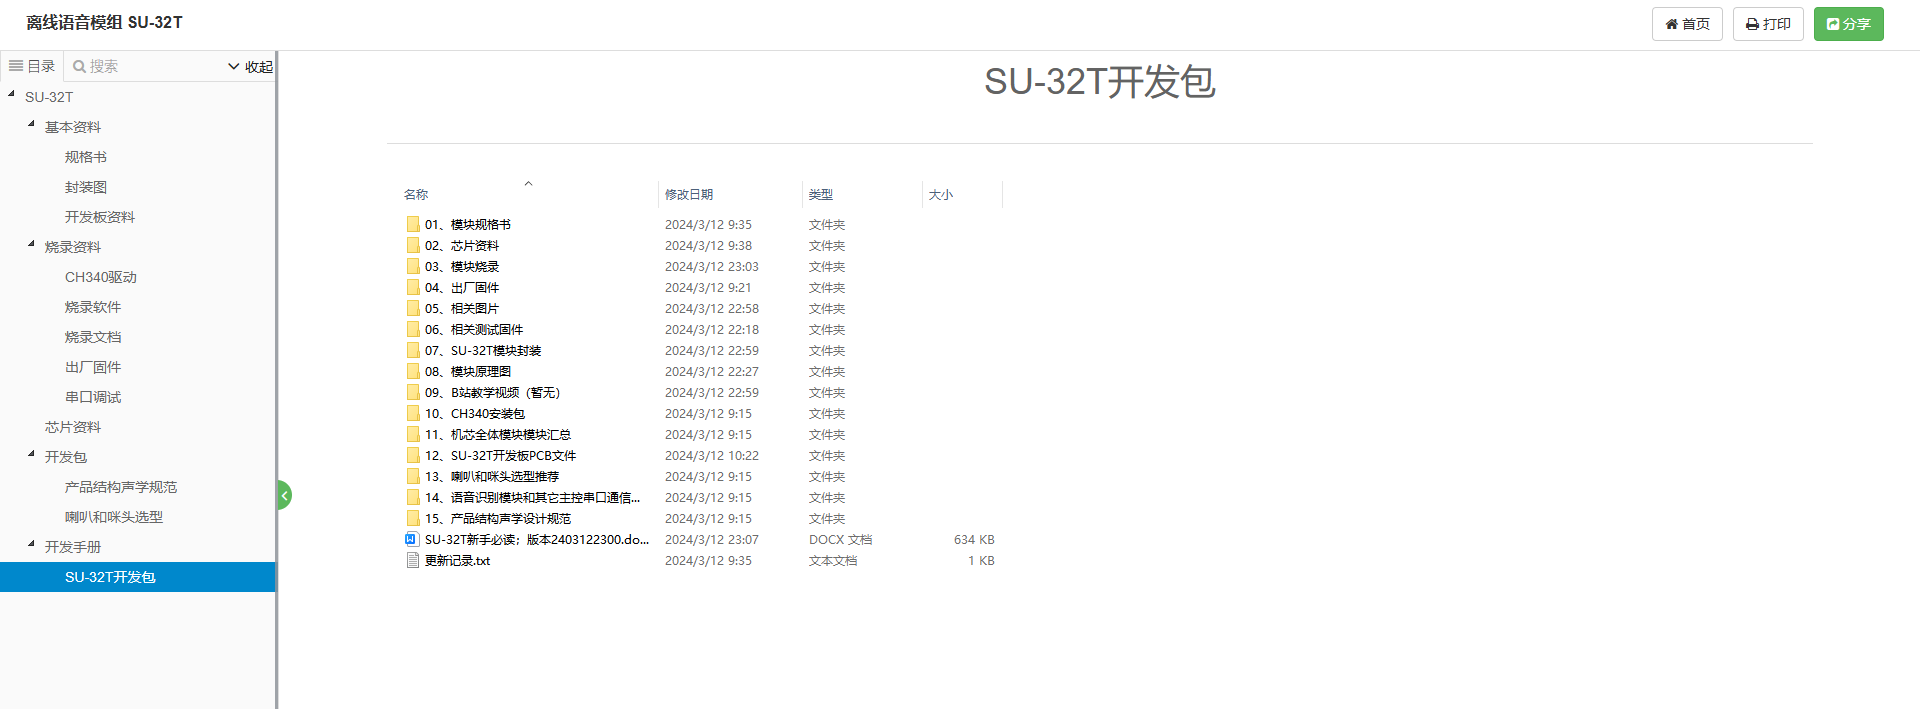Collapse the 开发包 tree node arrow
The height and width of the screenshot is (709, 1920).
[x=31, y=454]
